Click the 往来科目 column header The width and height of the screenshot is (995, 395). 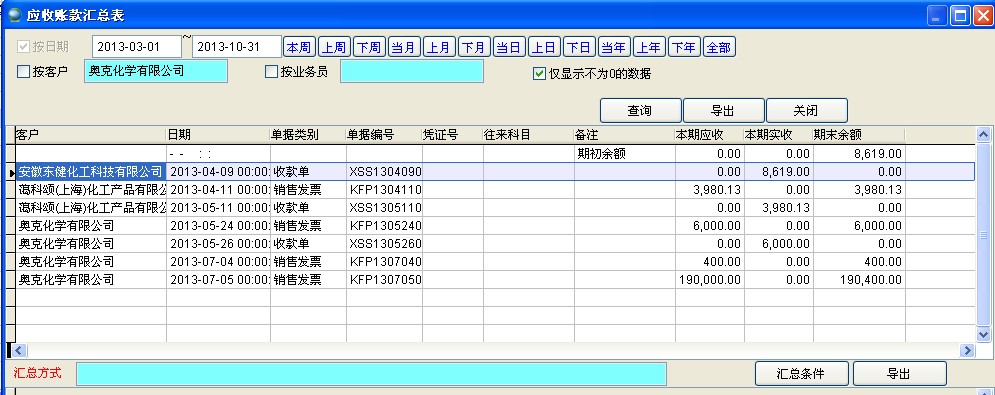tap(529, 135)
